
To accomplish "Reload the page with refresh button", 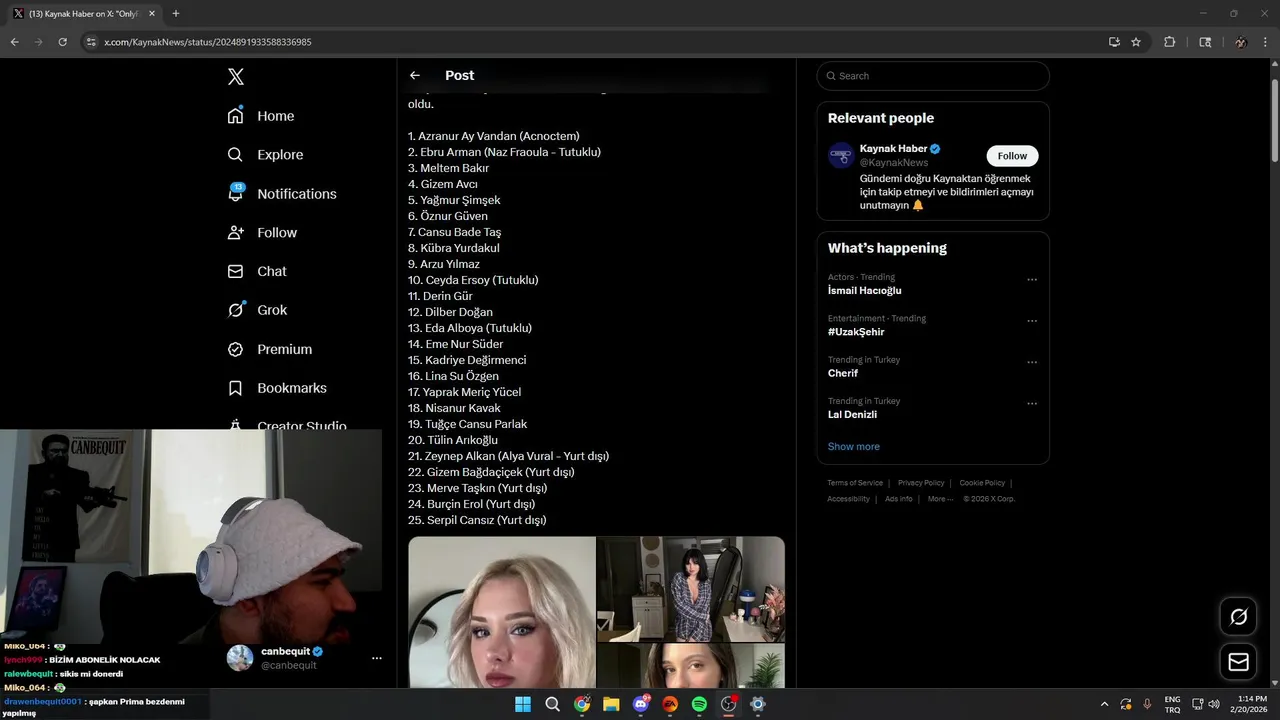I will (x=62, y=42).
